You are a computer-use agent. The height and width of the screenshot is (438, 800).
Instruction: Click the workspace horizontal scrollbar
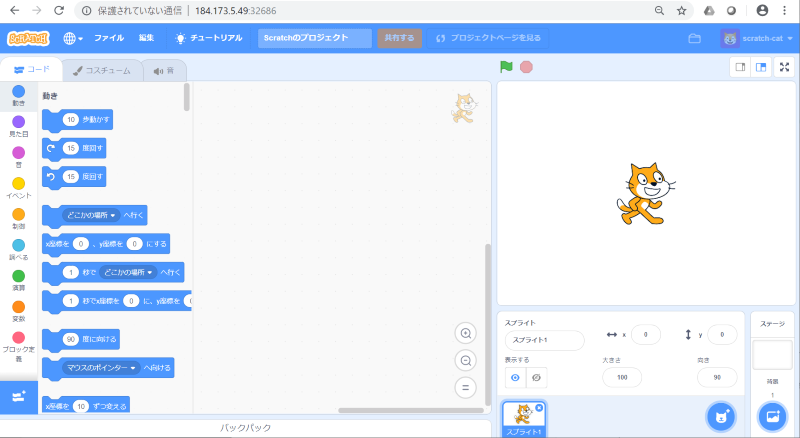pyautogui.click(x=411, y=410)
